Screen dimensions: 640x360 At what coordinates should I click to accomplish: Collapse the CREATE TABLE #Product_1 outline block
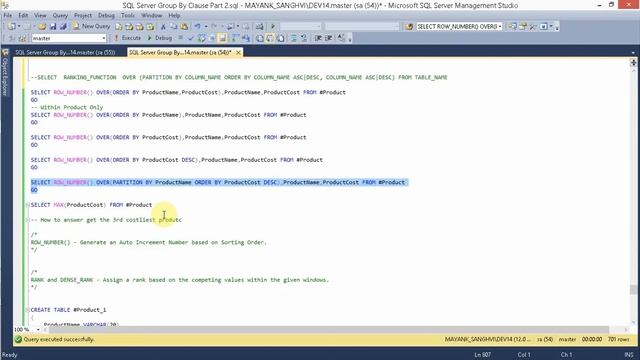pyautogui.click(x=27, y=310)
